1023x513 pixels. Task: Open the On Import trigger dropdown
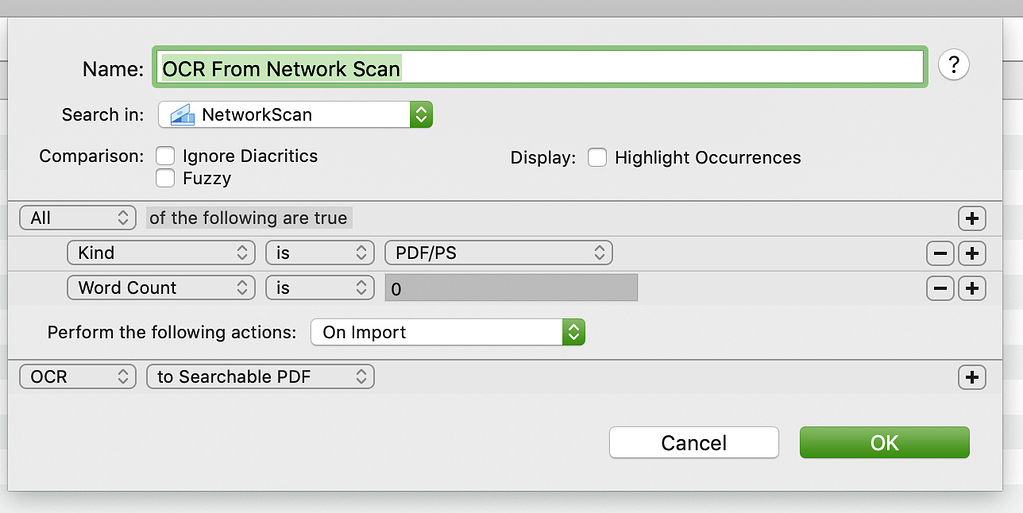point(447,332)
